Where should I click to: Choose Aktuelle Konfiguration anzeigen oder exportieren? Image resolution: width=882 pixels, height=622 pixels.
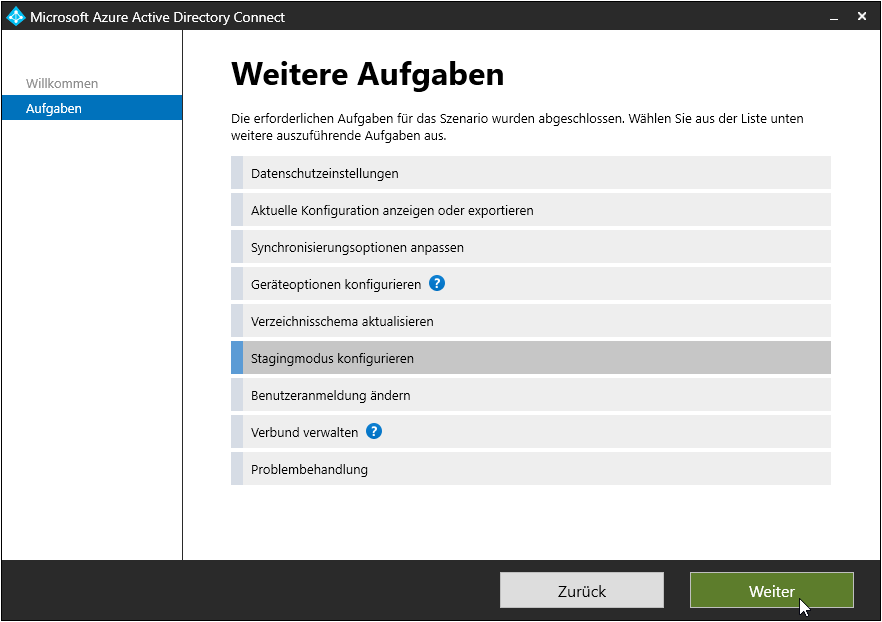[x=530, y=210]
